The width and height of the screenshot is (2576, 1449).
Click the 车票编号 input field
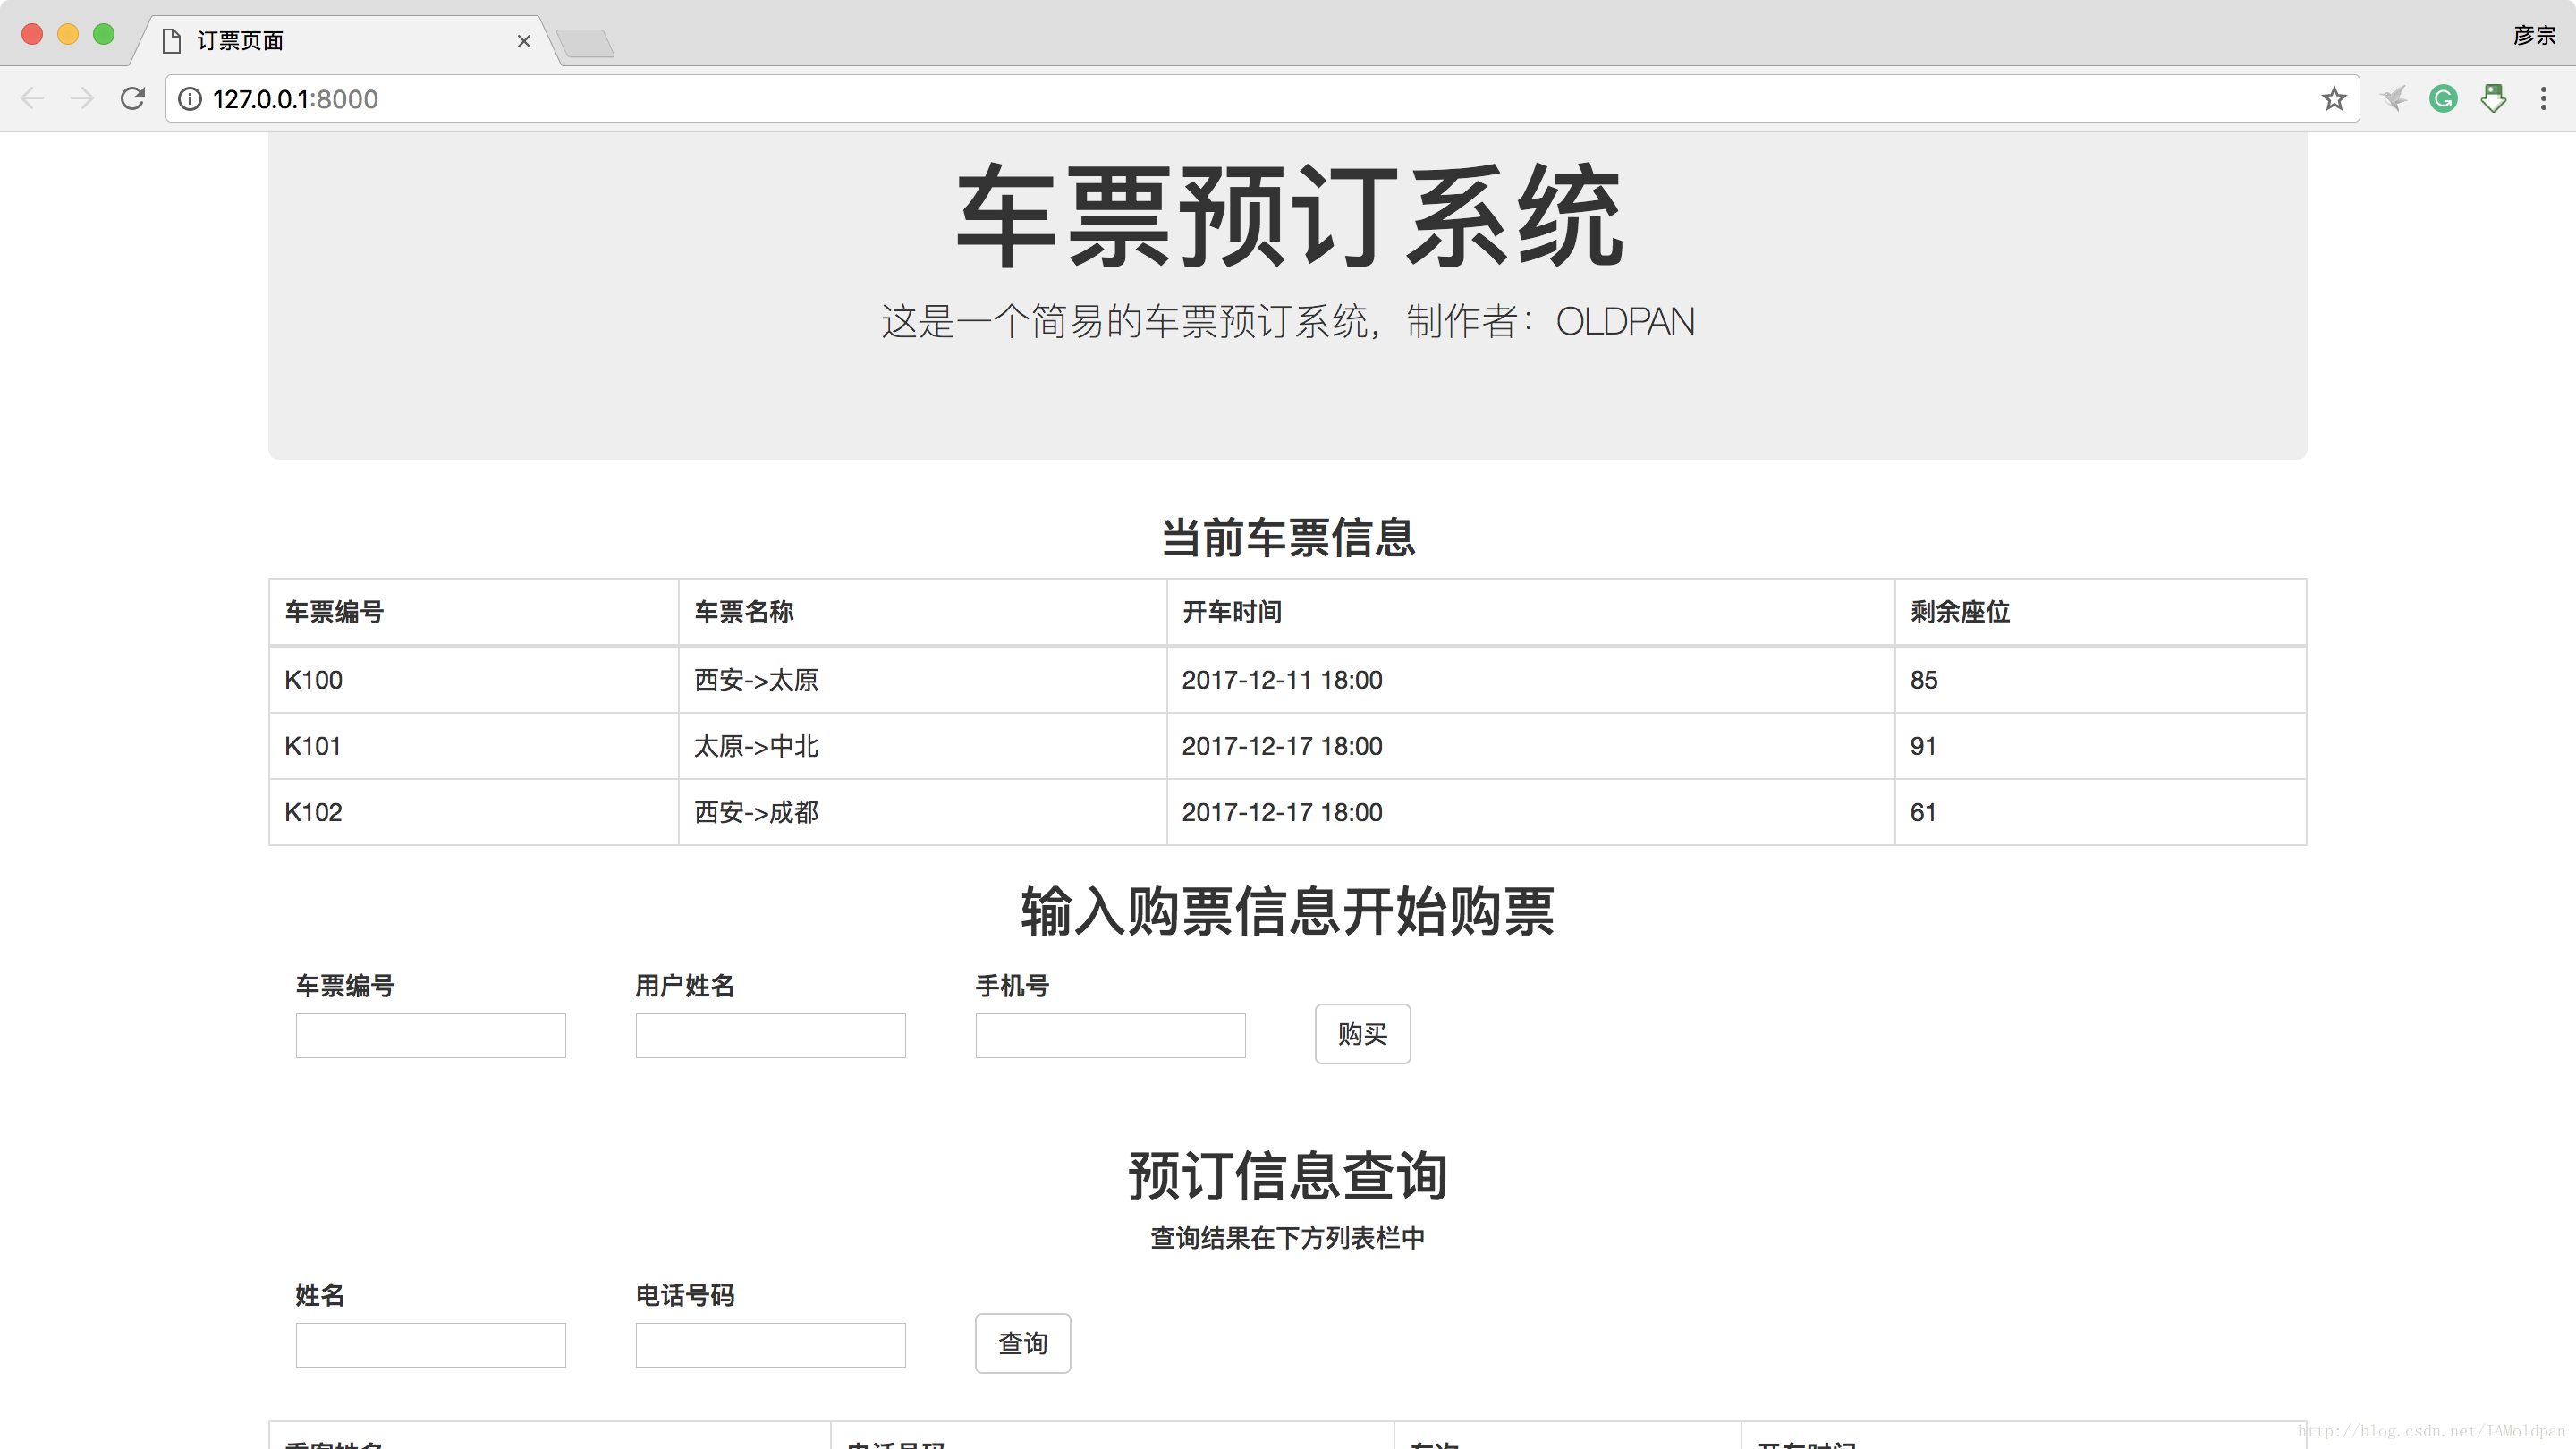click(430, 1035)
